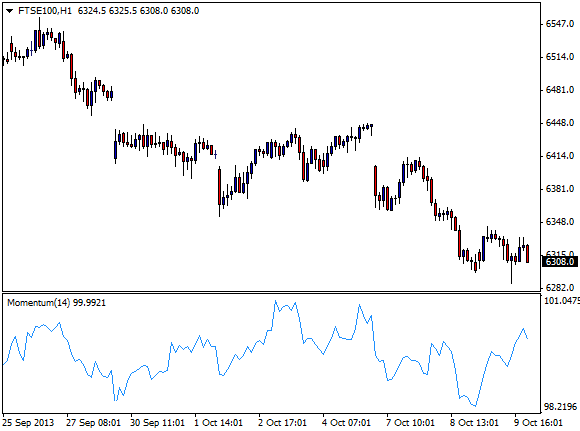Click the 6381.0 price axis label
The height and width of the screenshot is (431, 580).
pyautogui.click(x=560, y=189)
